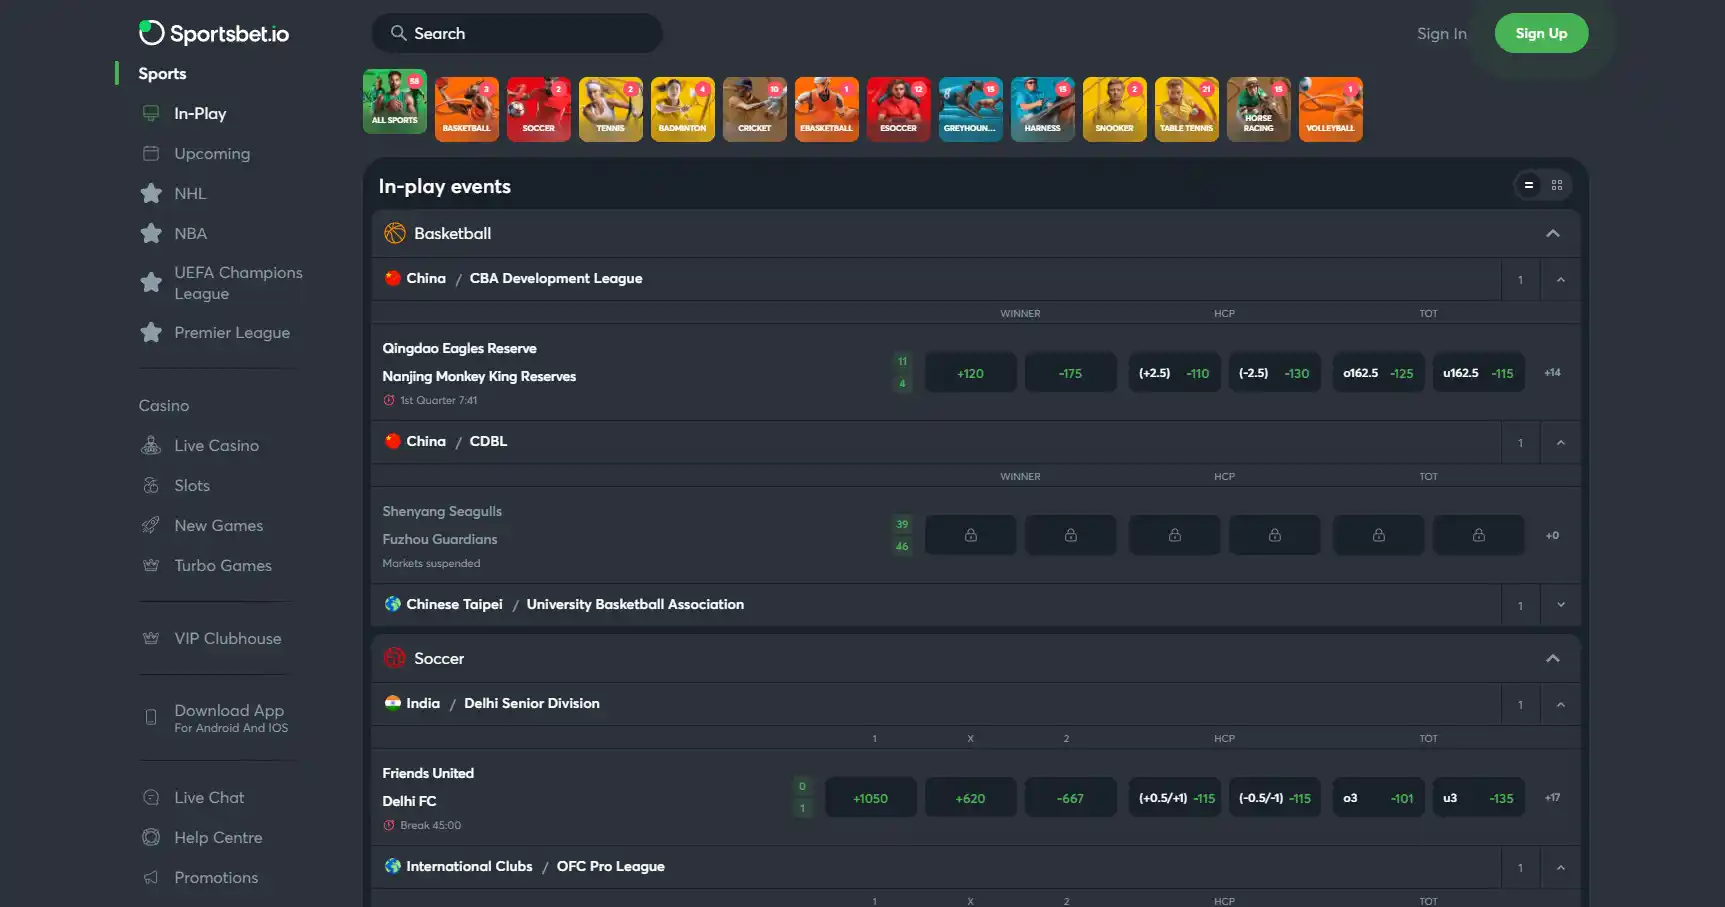Open the Basketball sport category tile
The width and height of the screenshot is (1725, 907).
point(467,109)
